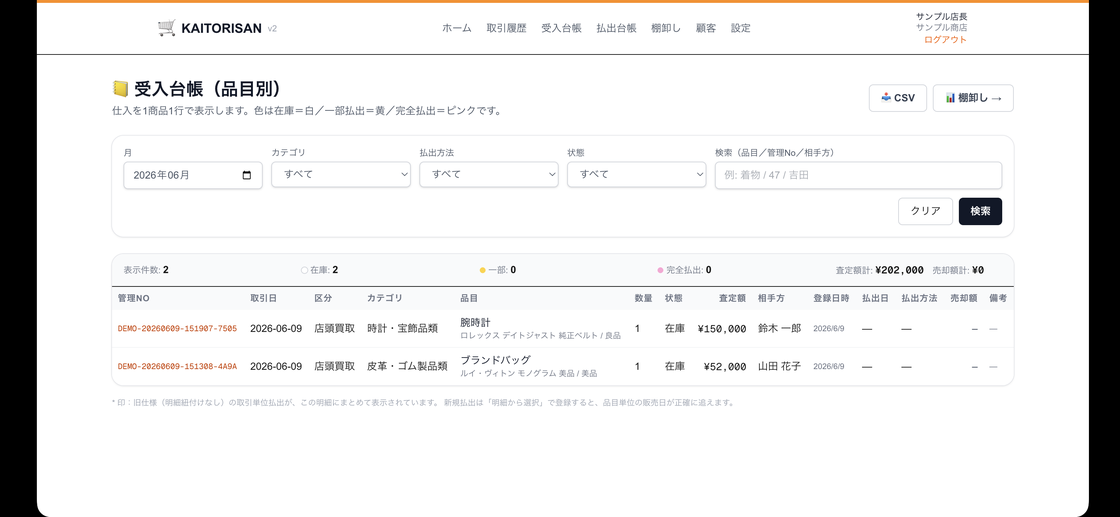1120x517 pixels.
Task: Open the calendar picker icon in month field
Action: click(247, 175)
